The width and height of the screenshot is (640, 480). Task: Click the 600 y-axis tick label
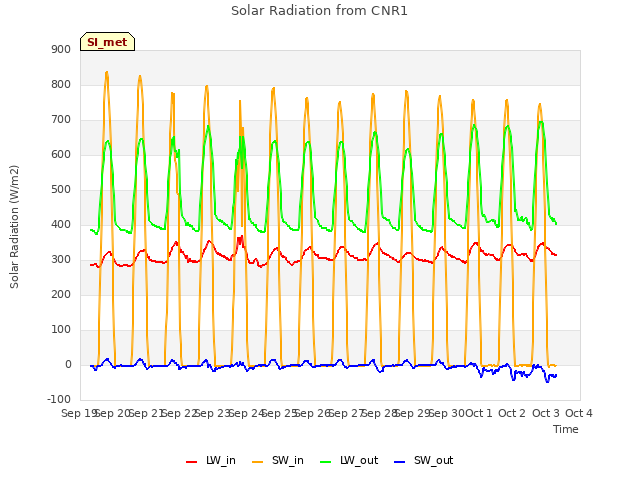[x=61, y=155]
